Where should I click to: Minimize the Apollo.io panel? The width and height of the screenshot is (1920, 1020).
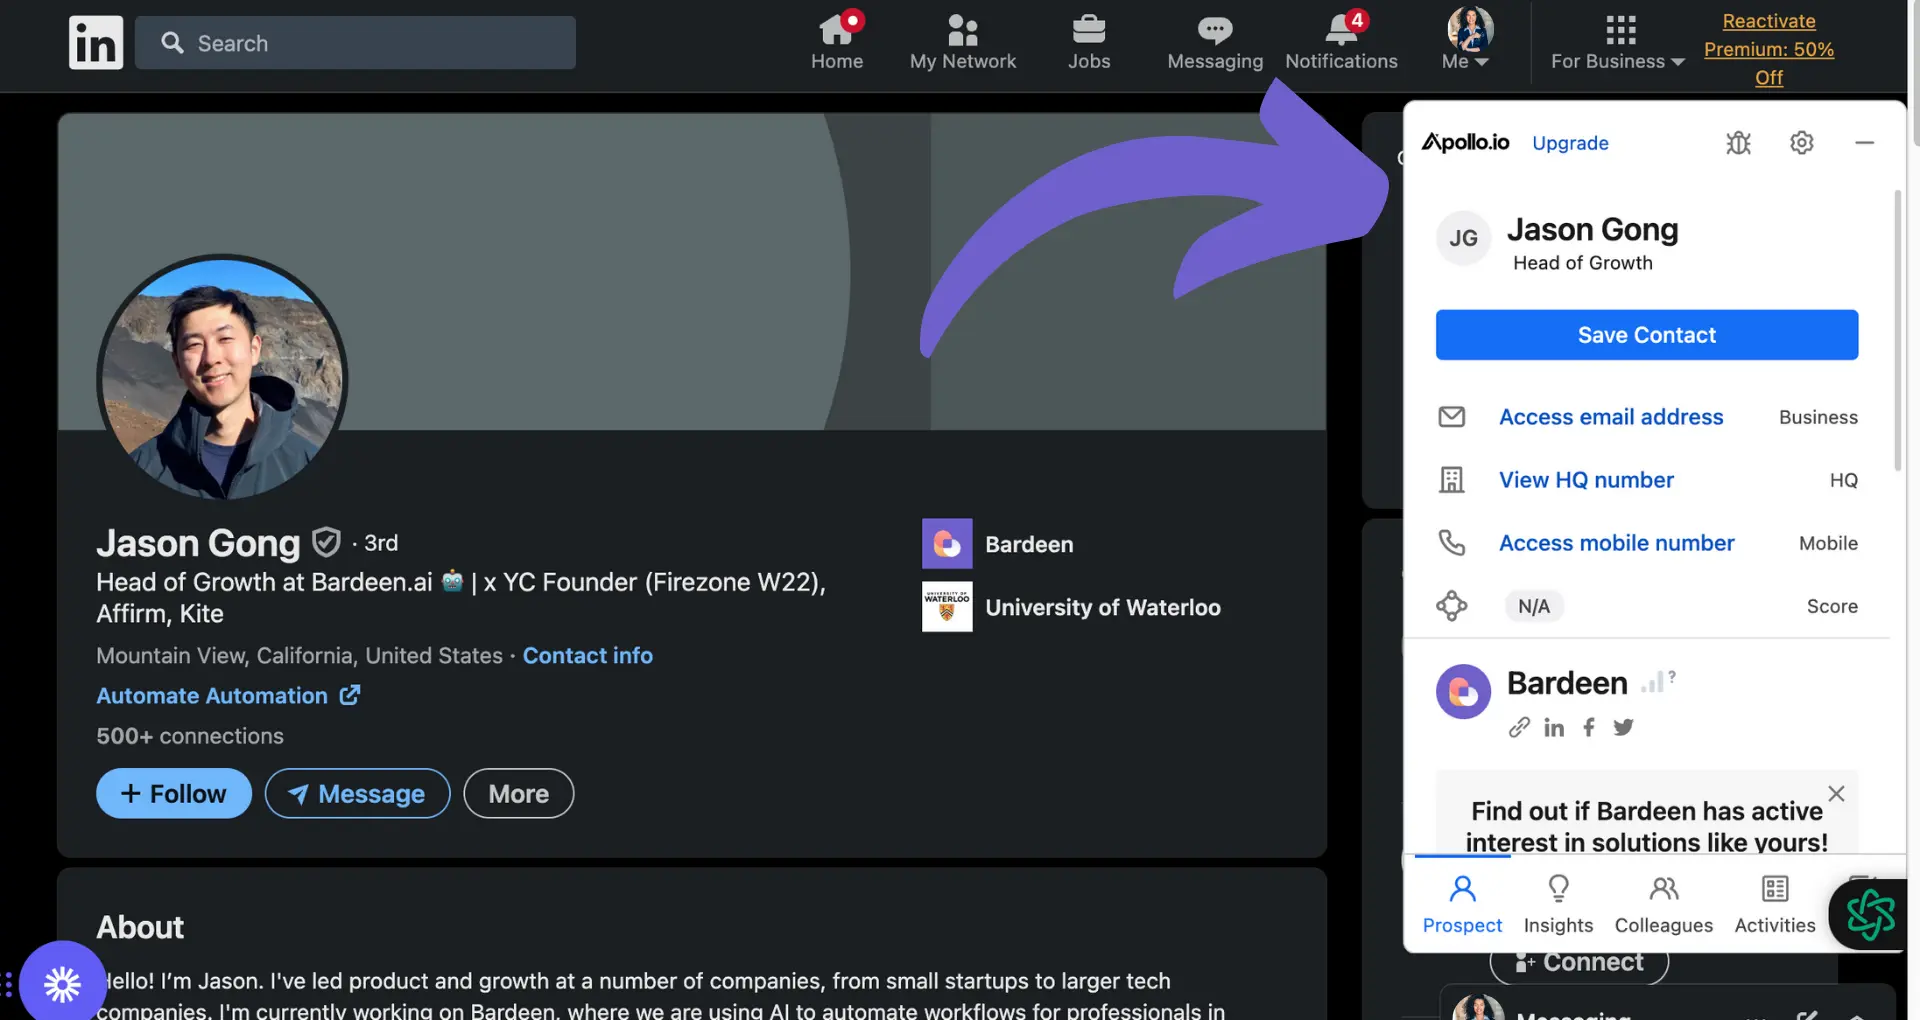pos(1864,143)
